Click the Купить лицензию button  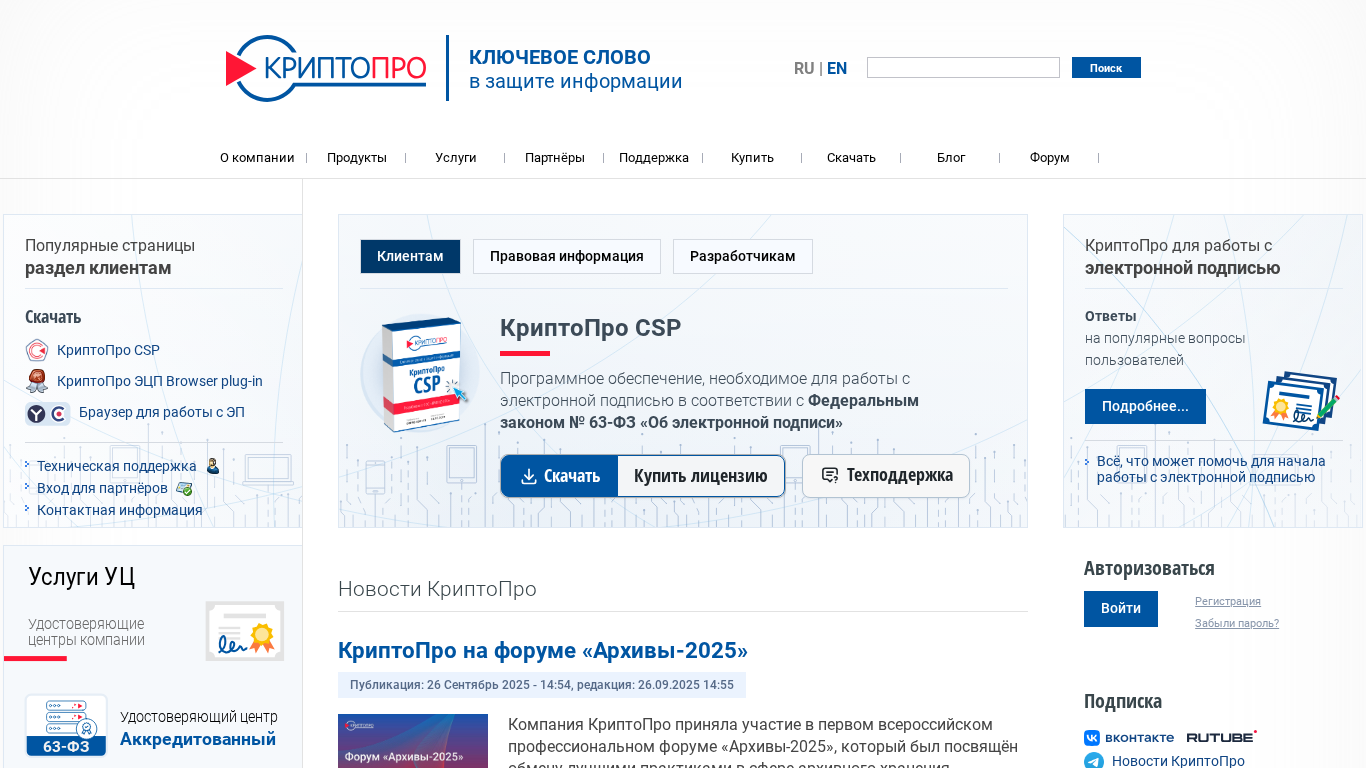(x=701, y=476)
